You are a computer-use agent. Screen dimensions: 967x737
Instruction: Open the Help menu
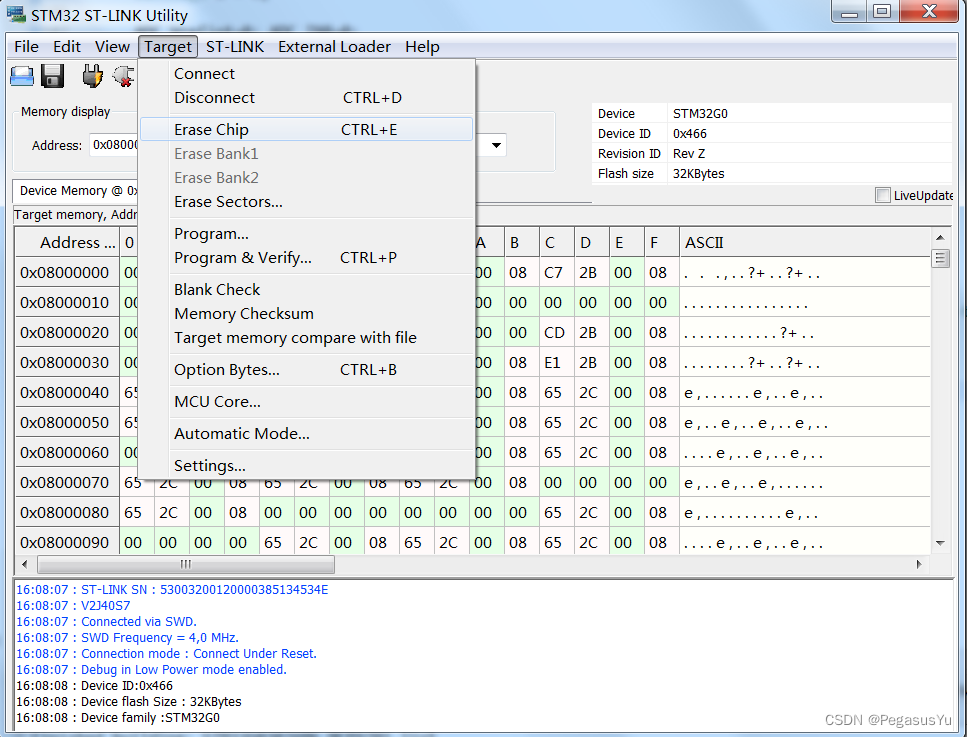pyautogui.click(x=422, y=47)
